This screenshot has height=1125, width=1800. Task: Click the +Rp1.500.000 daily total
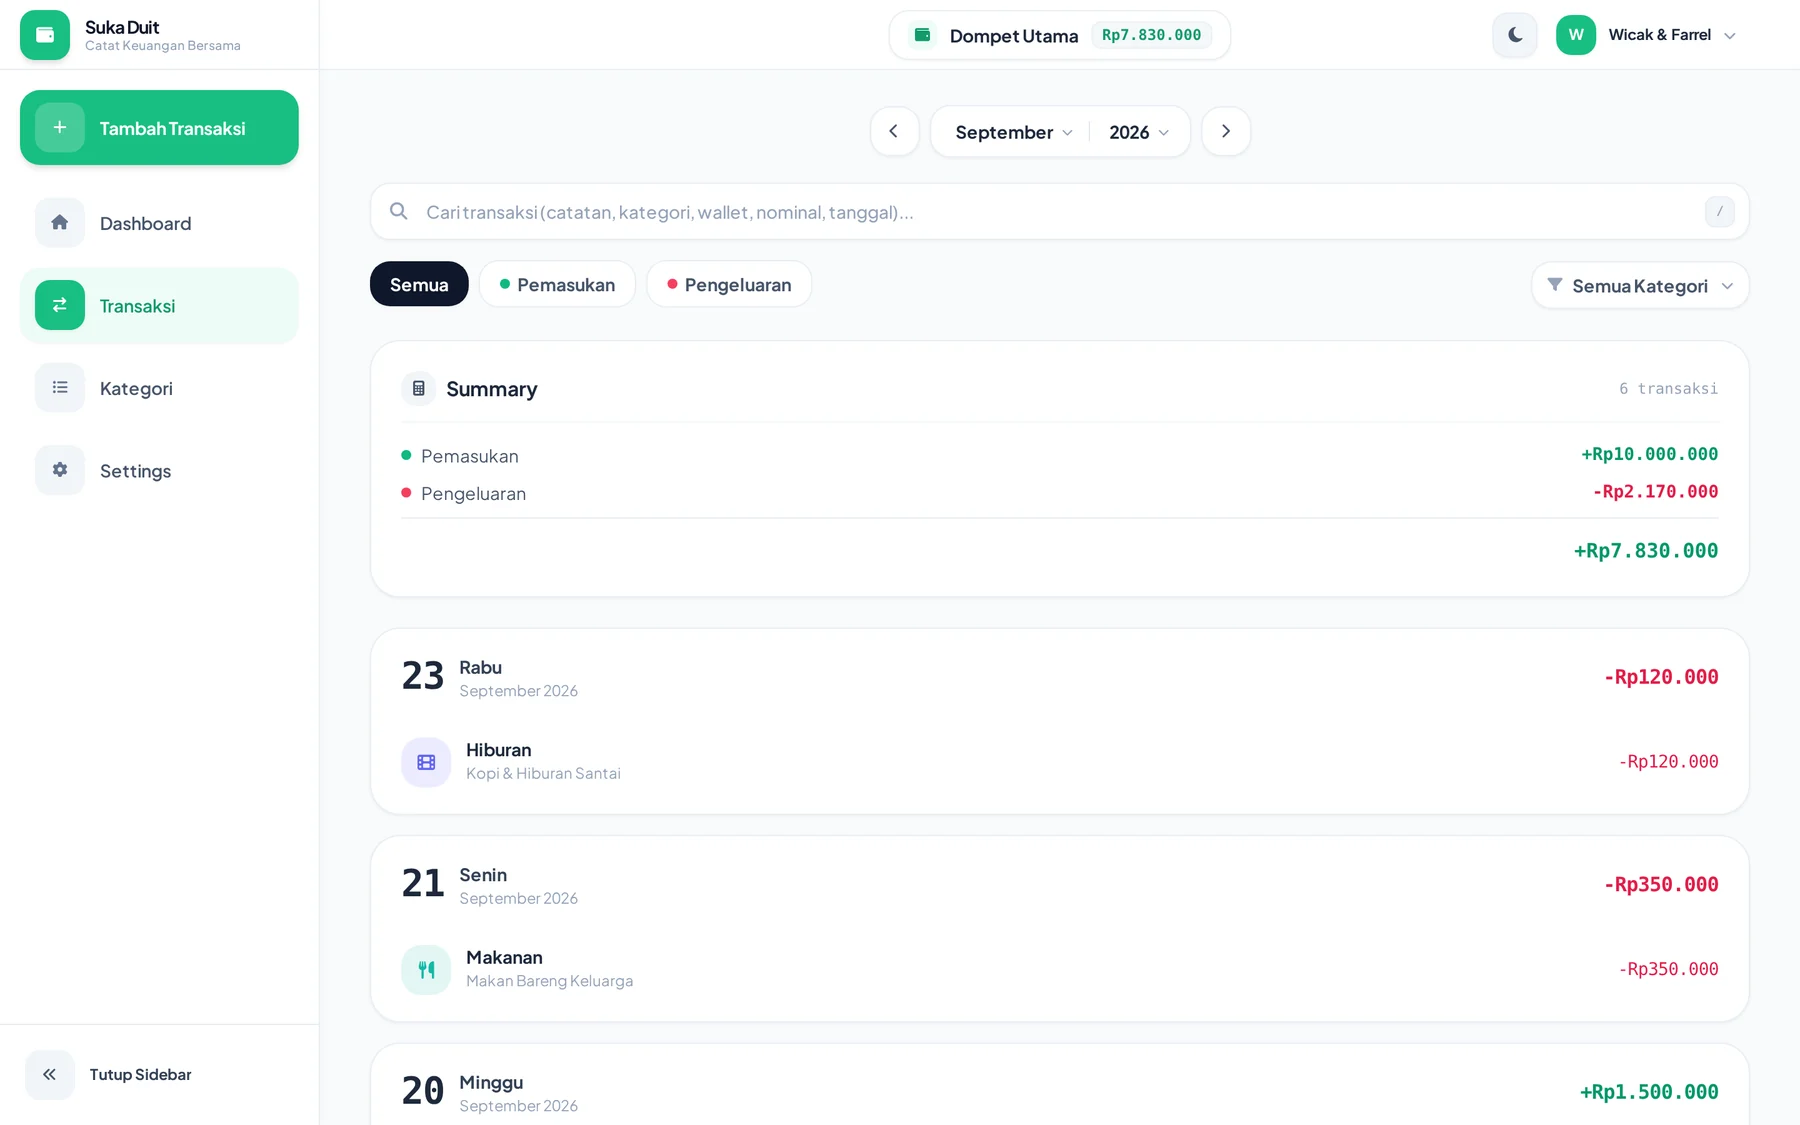(1648, 1092)
